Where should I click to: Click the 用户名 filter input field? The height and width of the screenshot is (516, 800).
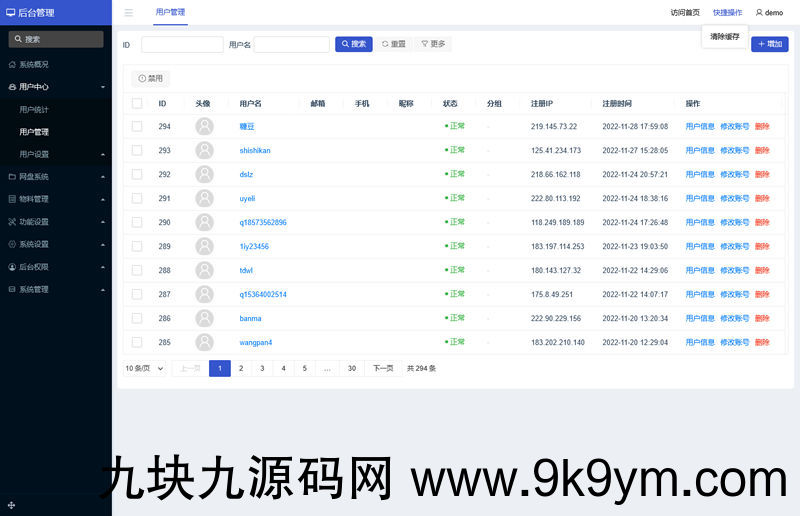pyautogui.click(x=291, y=44)
